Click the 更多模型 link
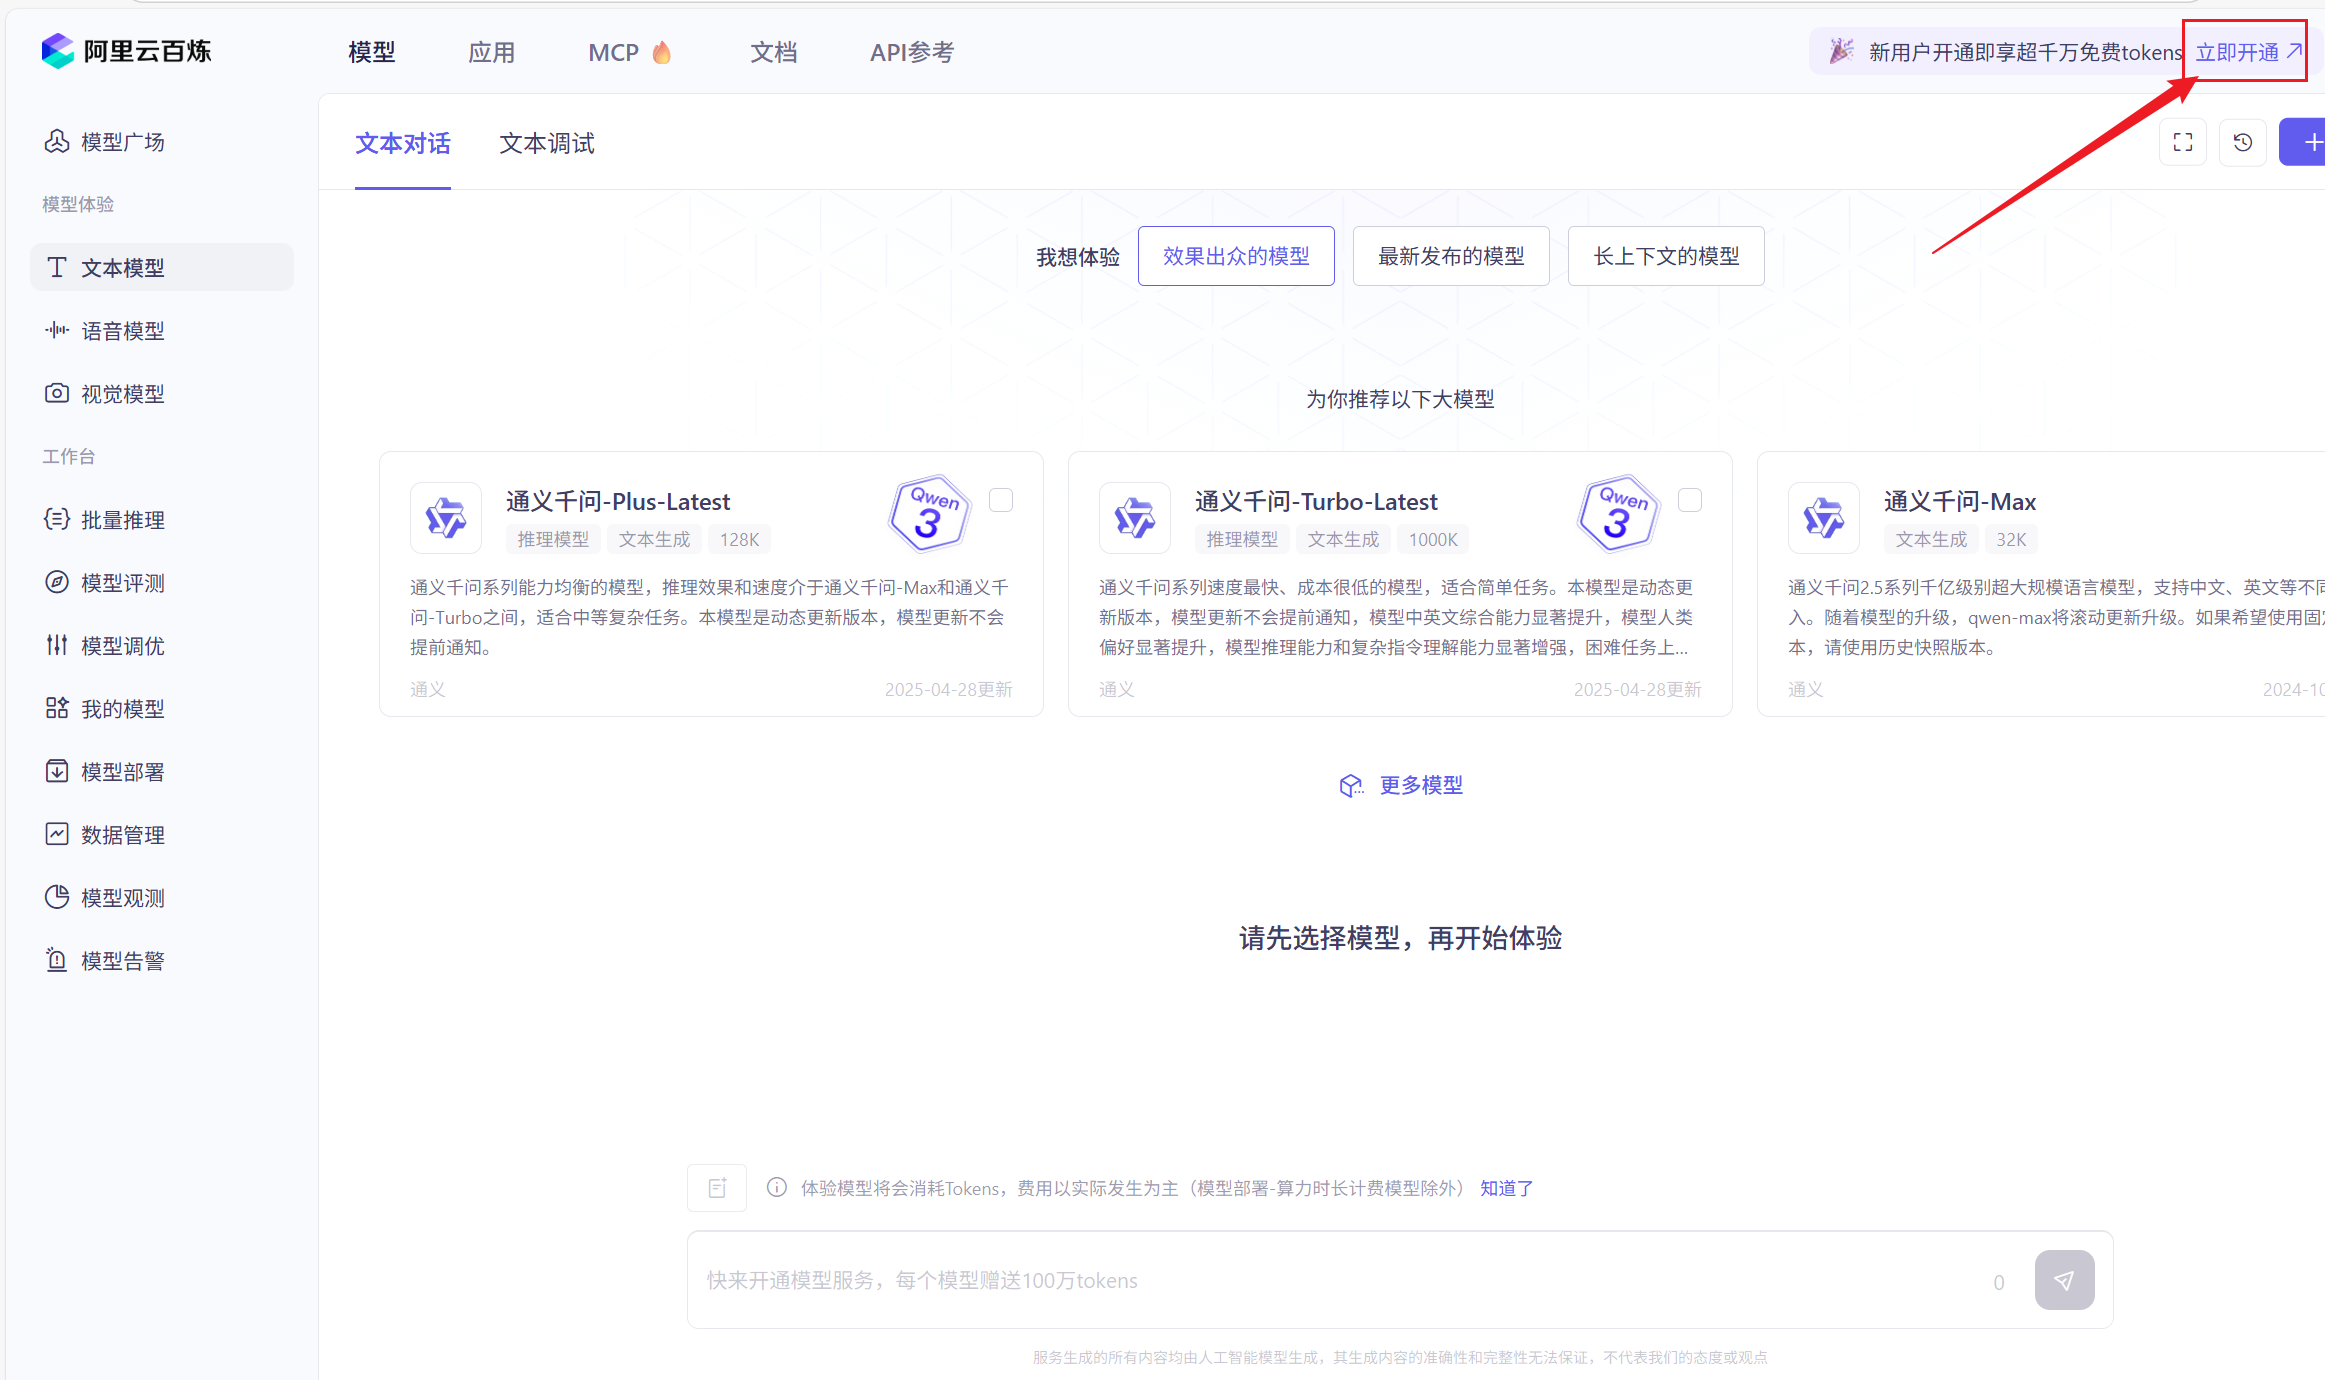Viewport: 2325px width, 1380px height. (x=1421, y=785)
